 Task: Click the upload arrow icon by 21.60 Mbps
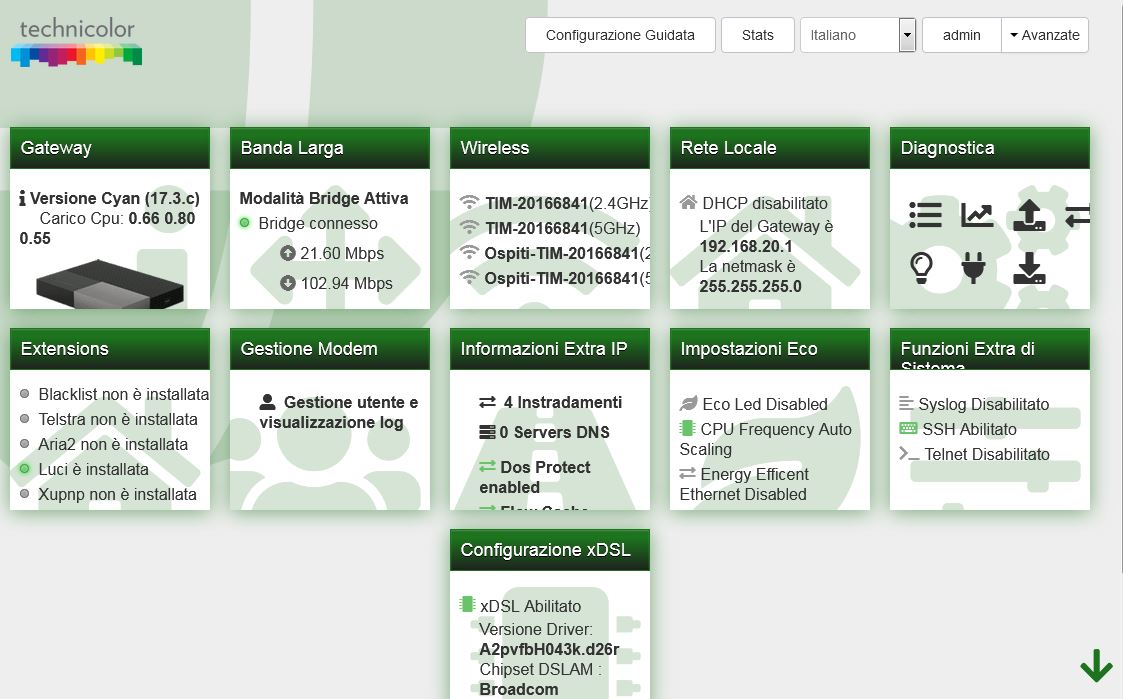(287, 253)
